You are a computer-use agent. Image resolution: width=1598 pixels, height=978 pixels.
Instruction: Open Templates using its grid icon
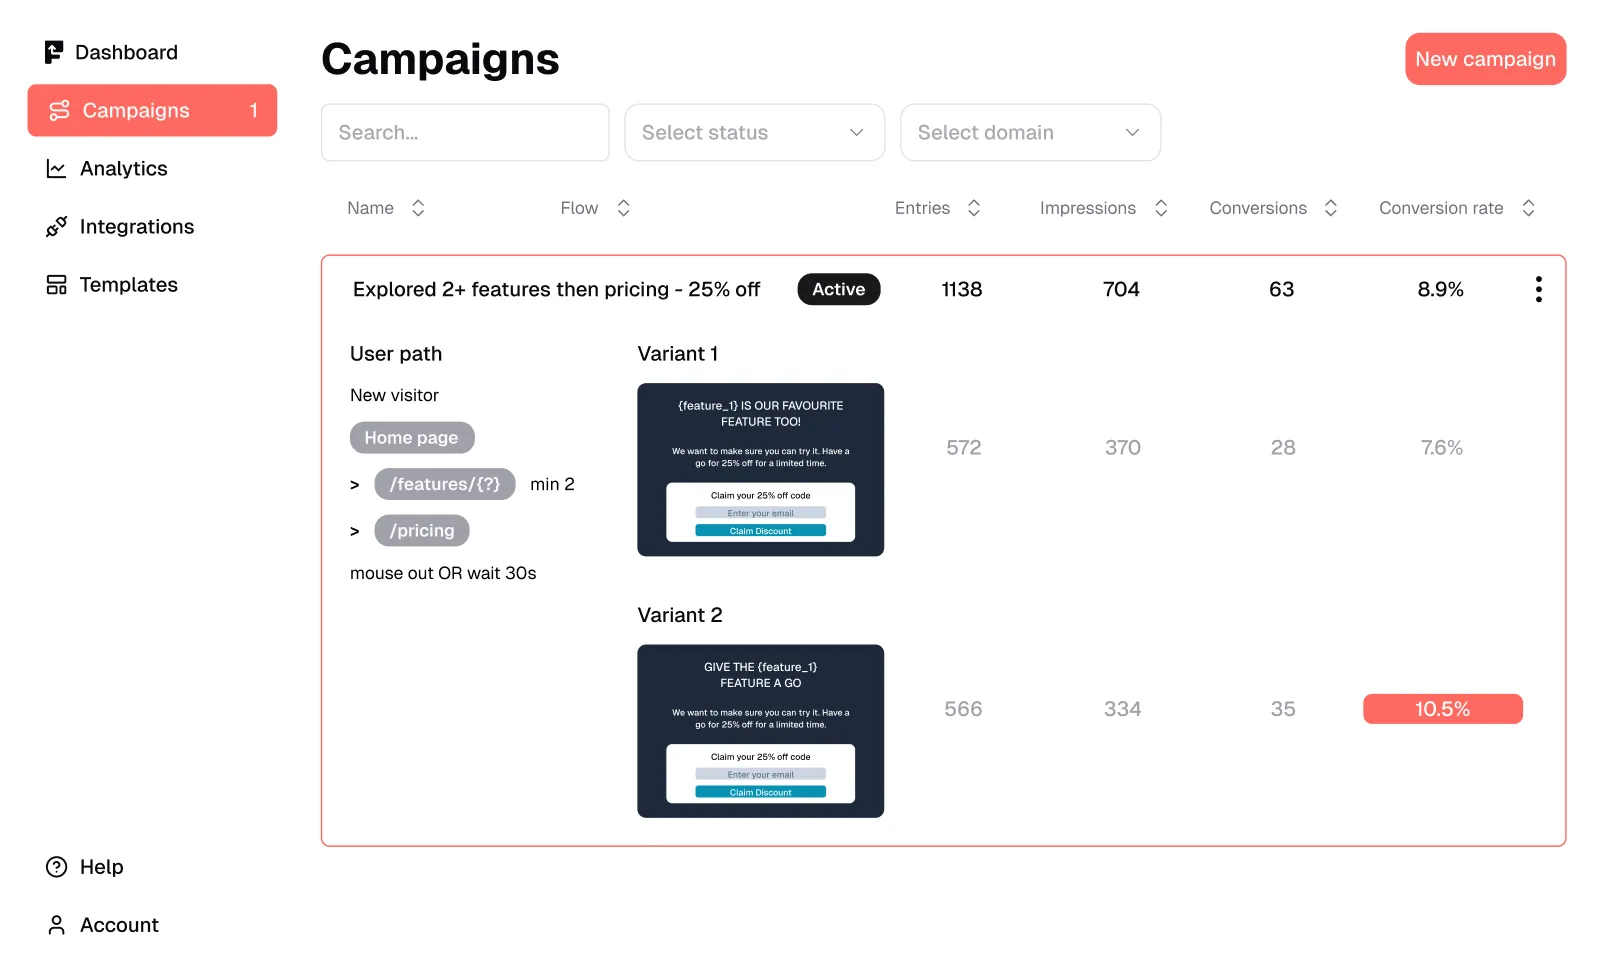pos(56,284)
